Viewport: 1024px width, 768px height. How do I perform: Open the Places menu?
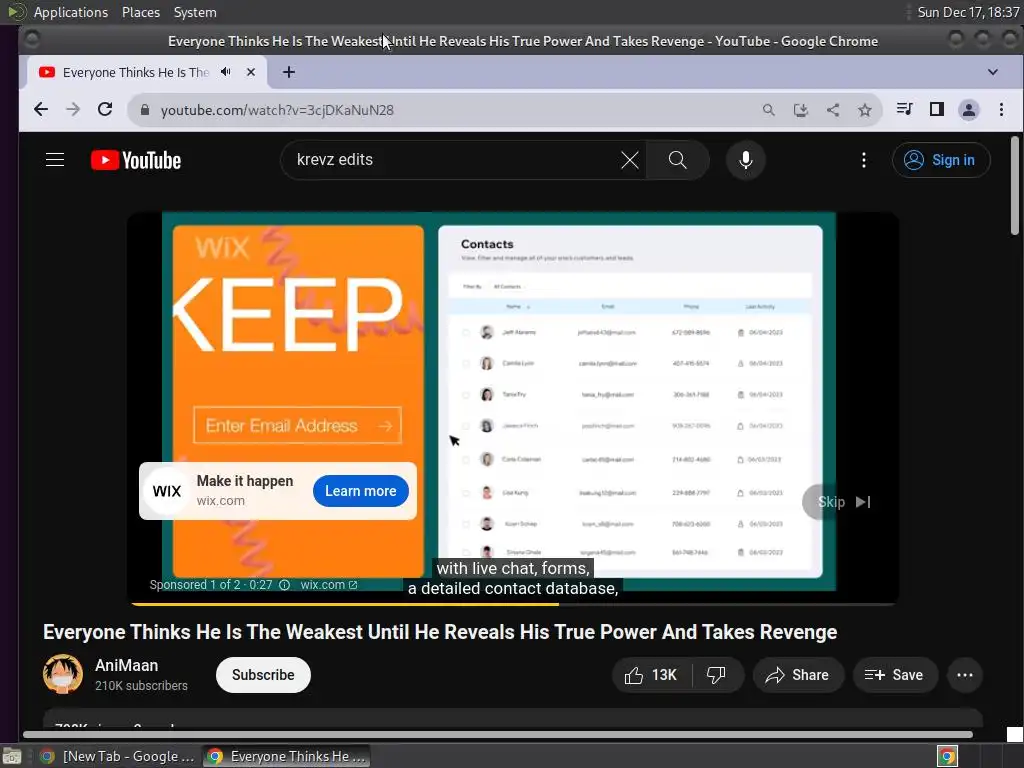point(141,12)
